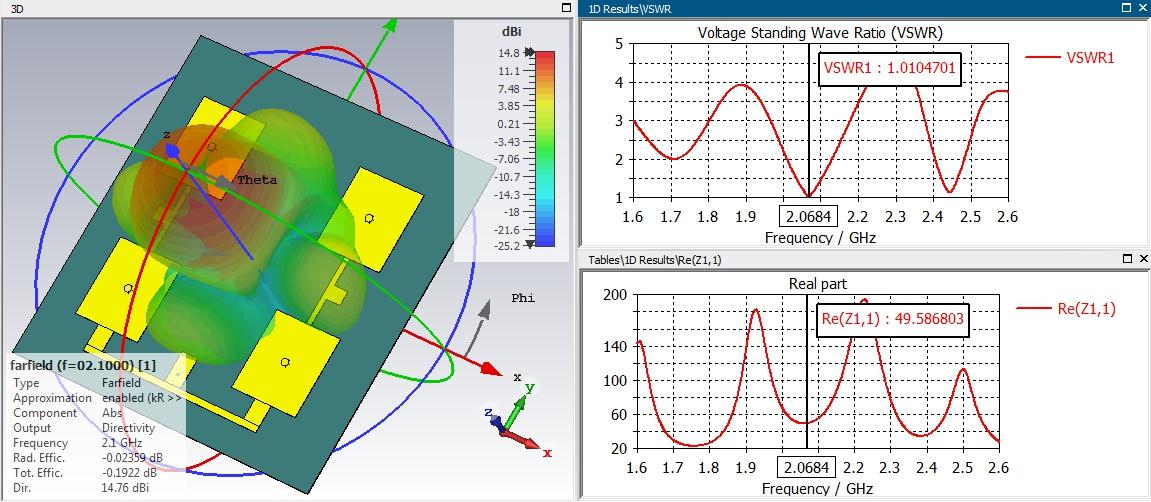Select the Re(Z1,1) legend entry
1151x502 pixels.
(1066, 309)
